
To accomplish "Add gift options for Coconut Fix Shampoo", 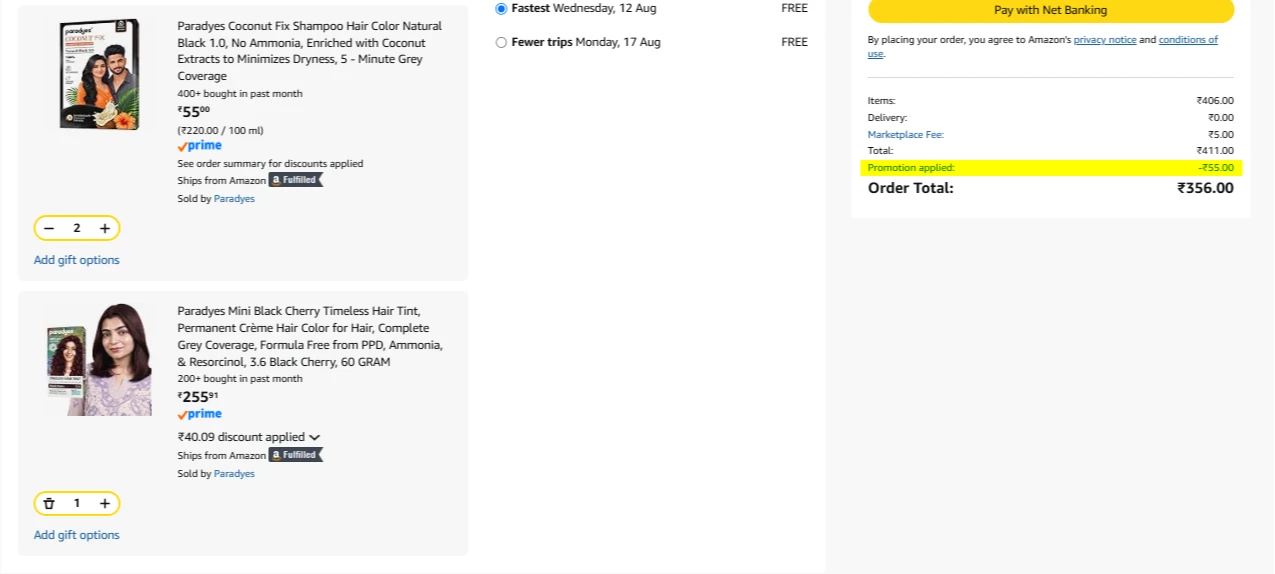I will tap(77, 260).
